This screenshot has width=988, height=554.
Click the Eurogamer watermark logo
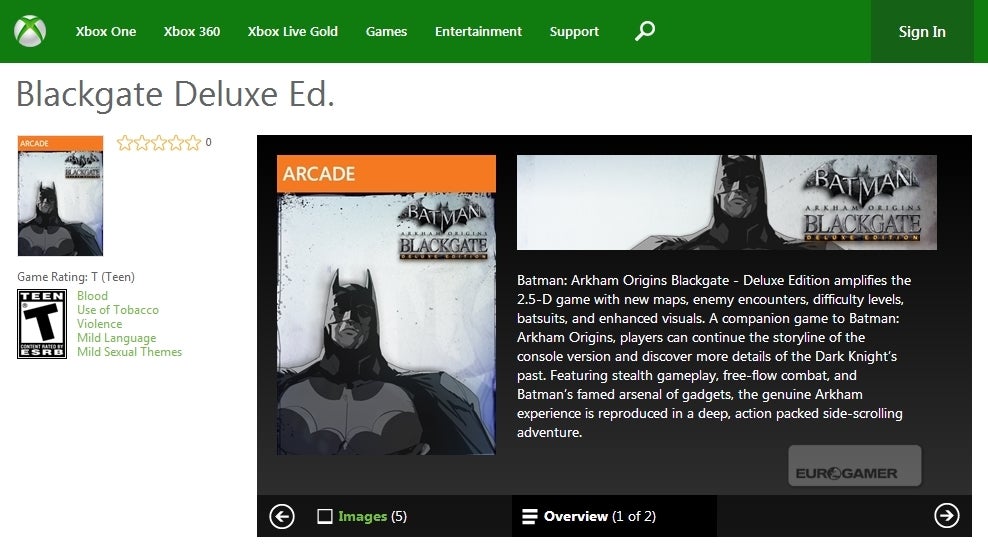853,467
